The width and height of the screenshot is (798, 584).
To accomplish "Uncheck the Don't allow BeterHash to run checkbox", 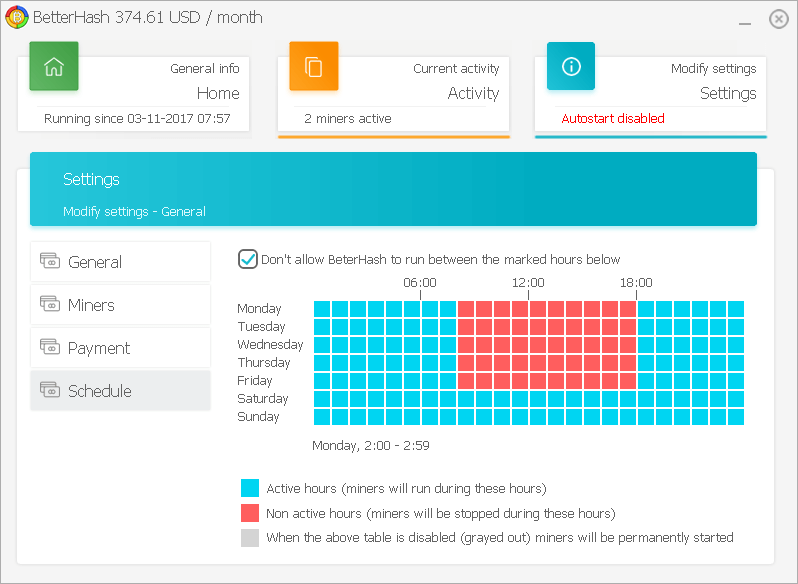I will [248, 259].
